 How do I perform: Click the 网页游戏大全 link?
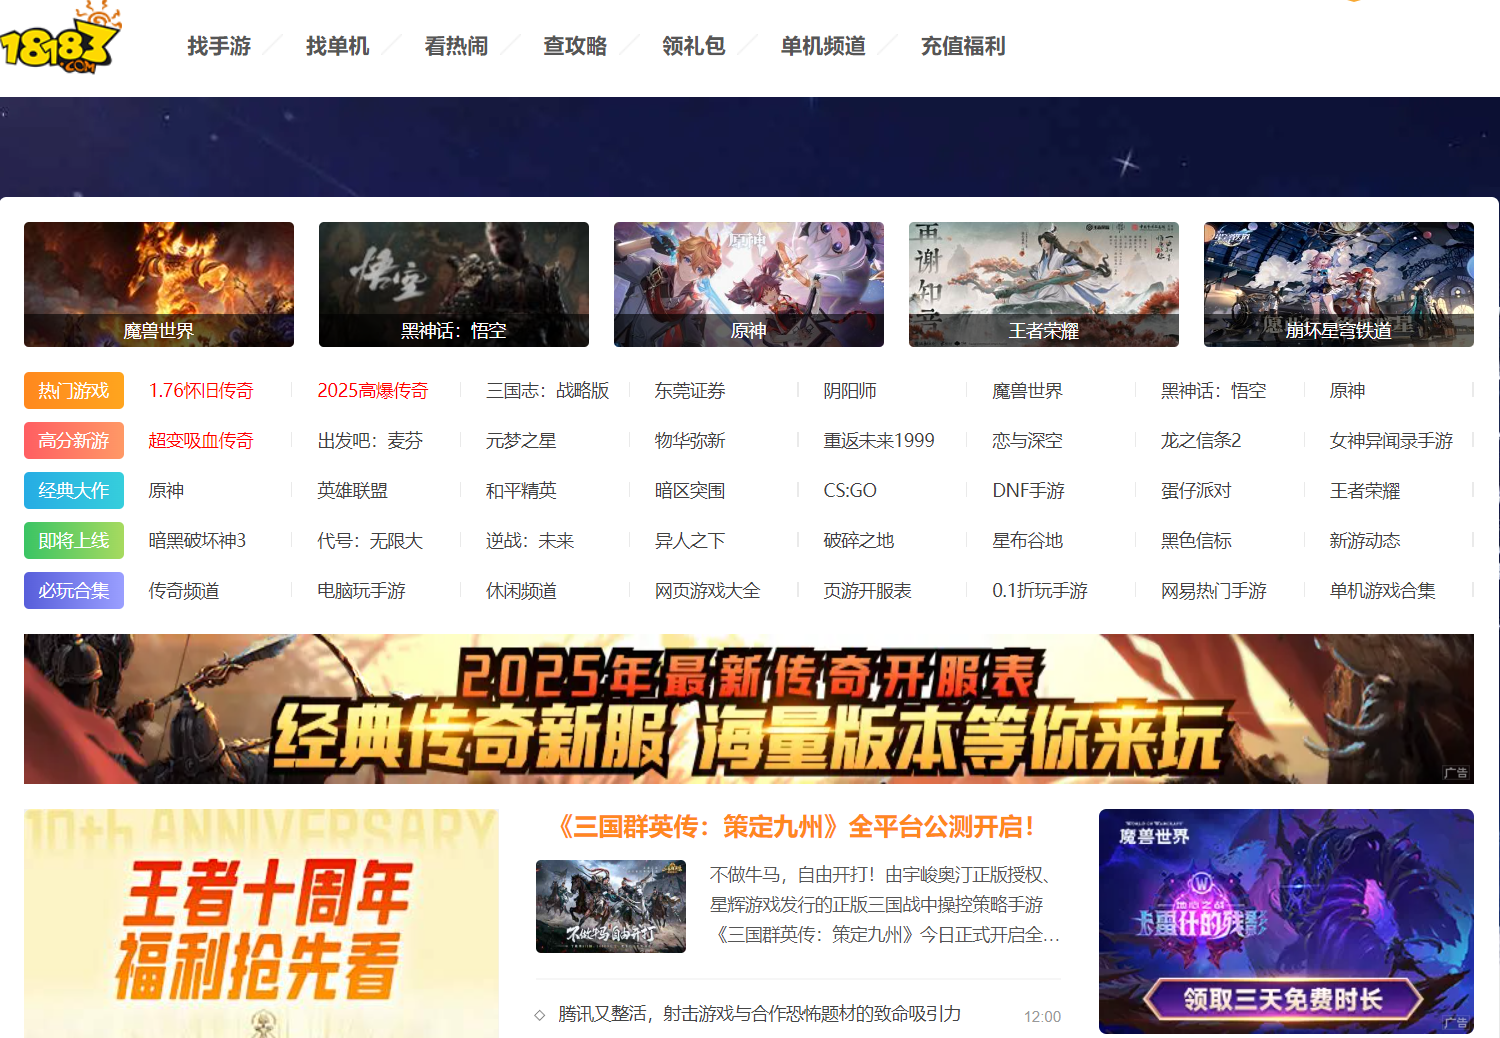point(706,590)
